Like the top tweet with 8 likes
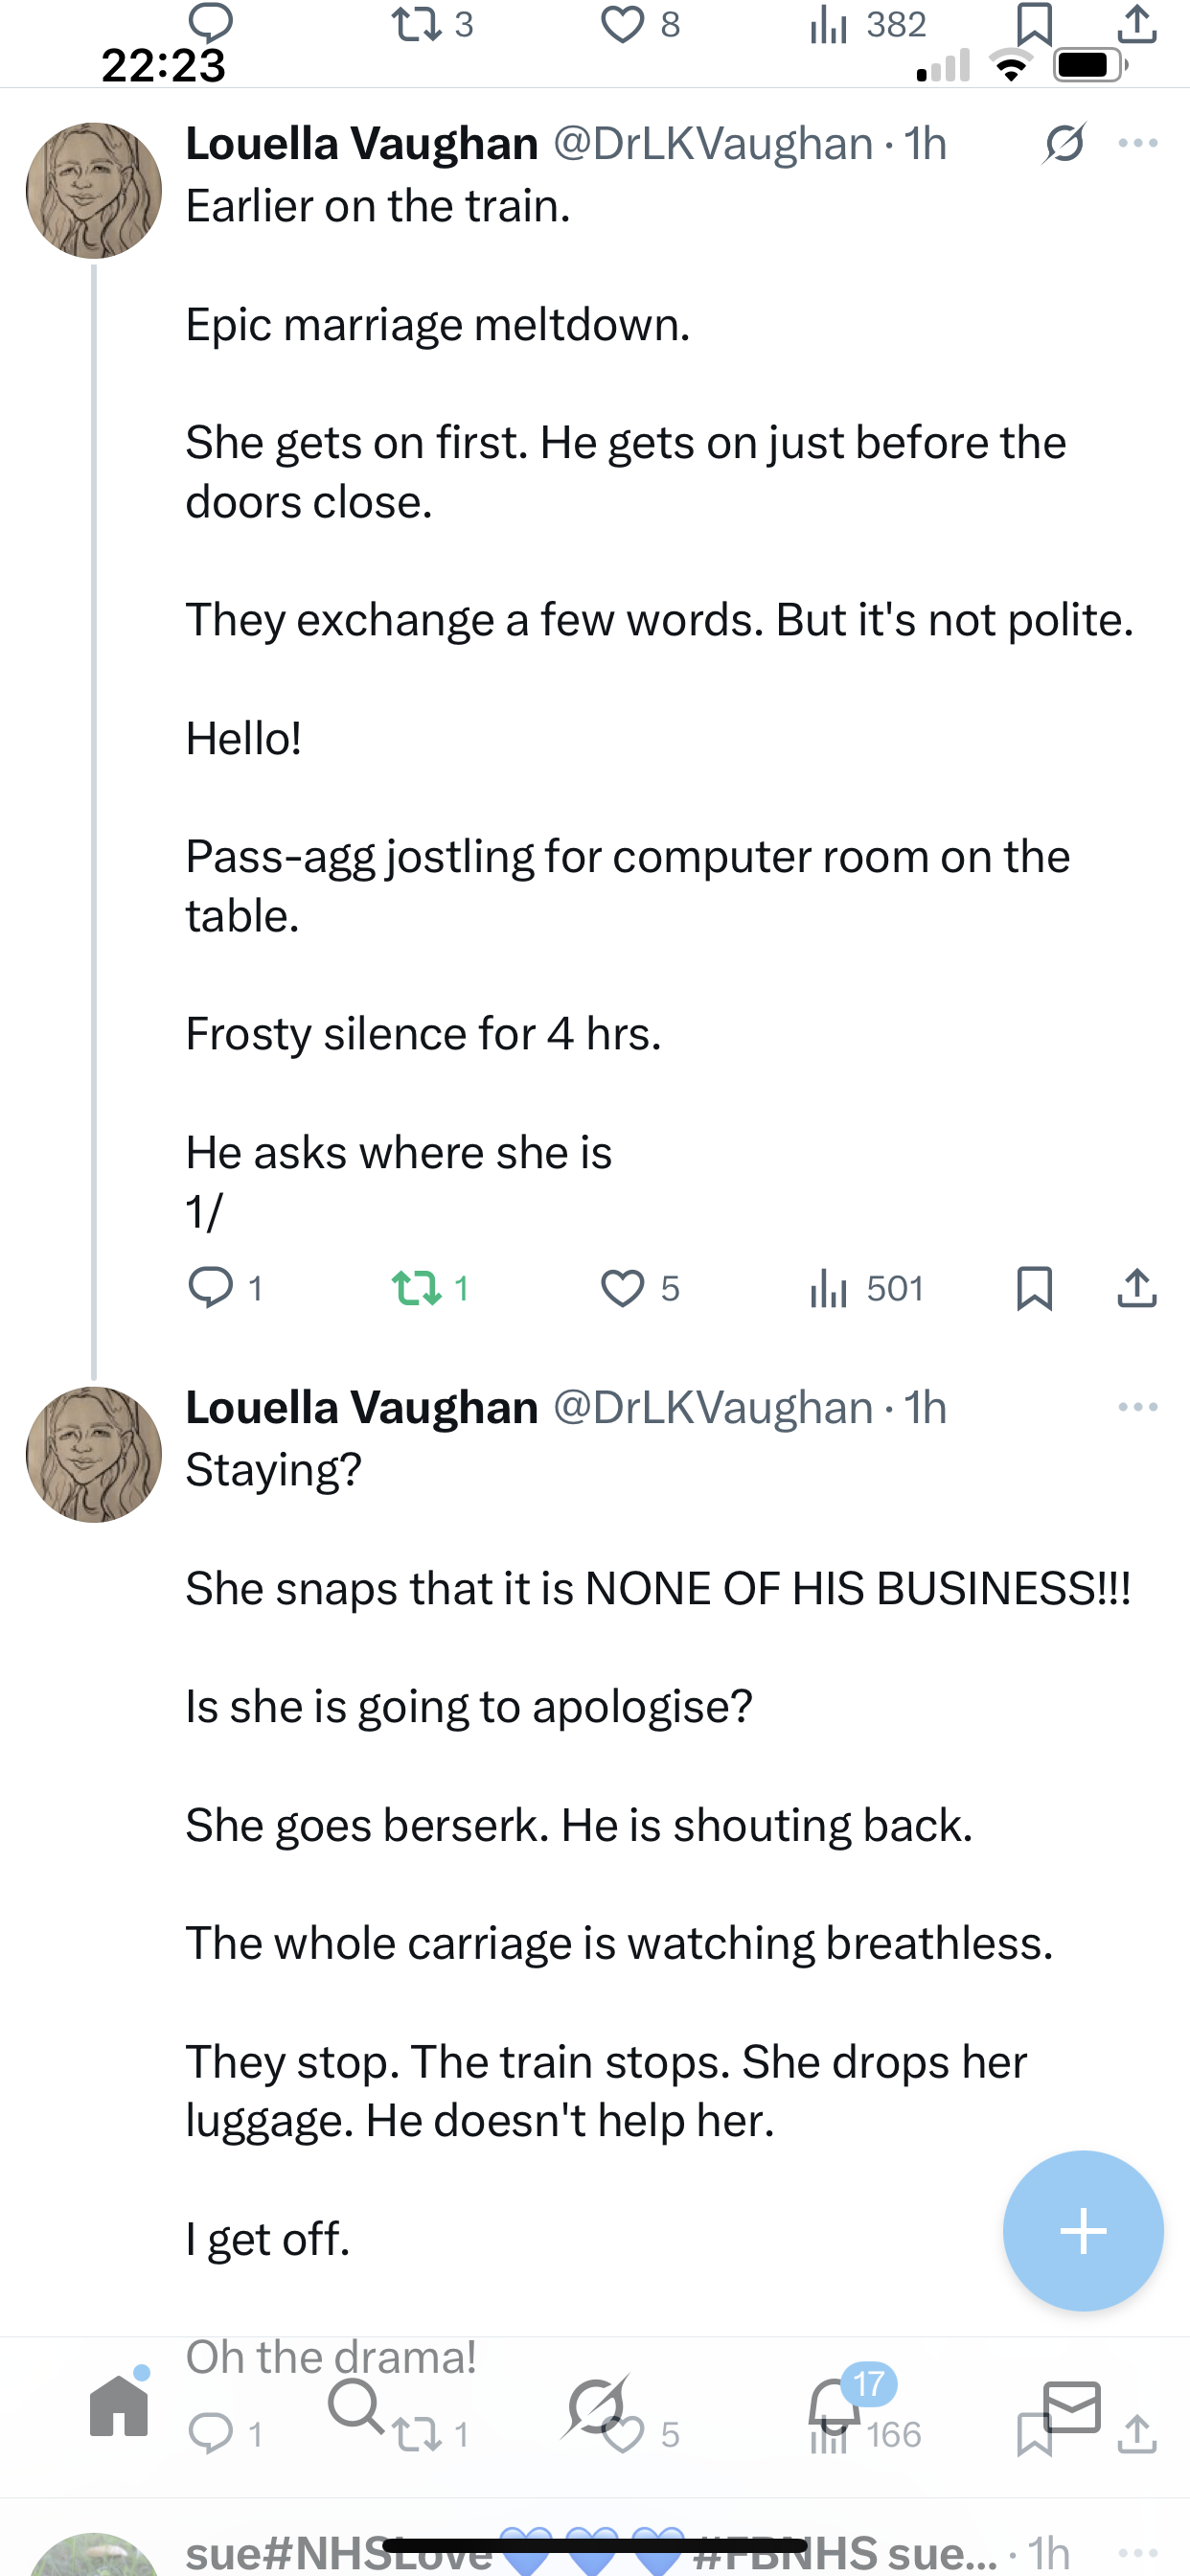The height and width of the screenshot is (2576, 1190). coord(622,24)
